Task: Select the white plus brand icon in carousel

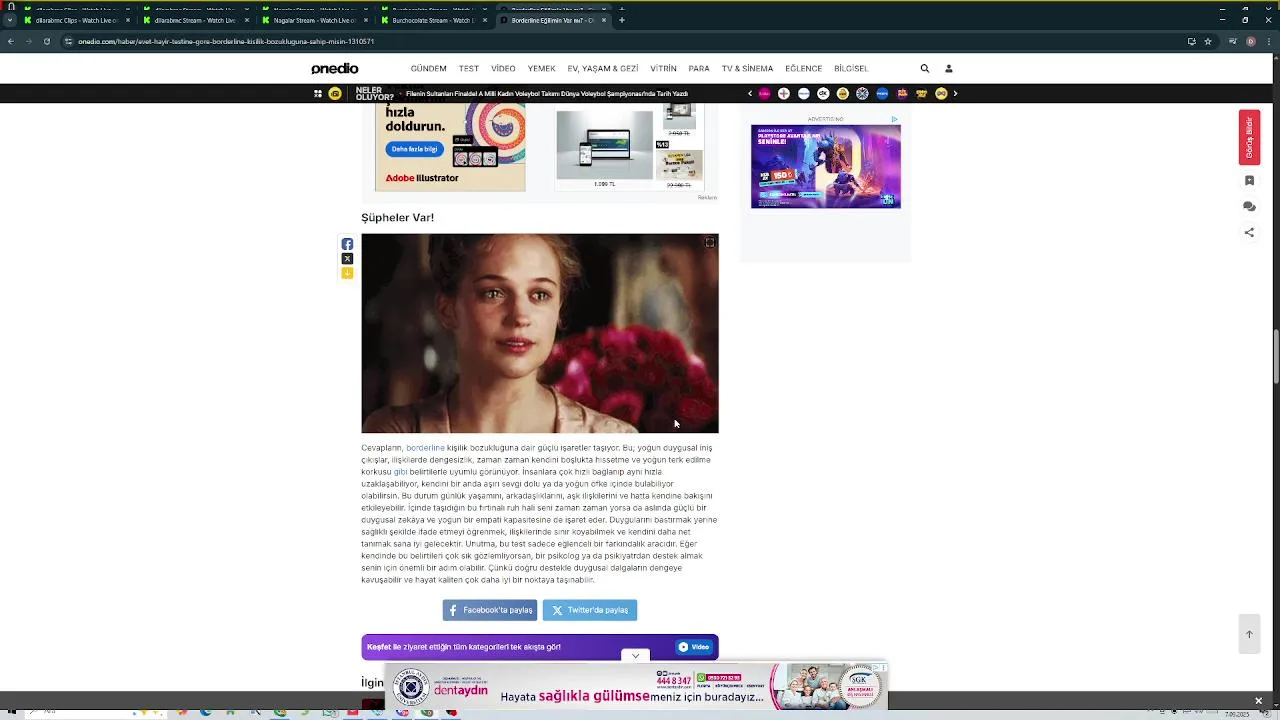Action: (x=784, y=94)
